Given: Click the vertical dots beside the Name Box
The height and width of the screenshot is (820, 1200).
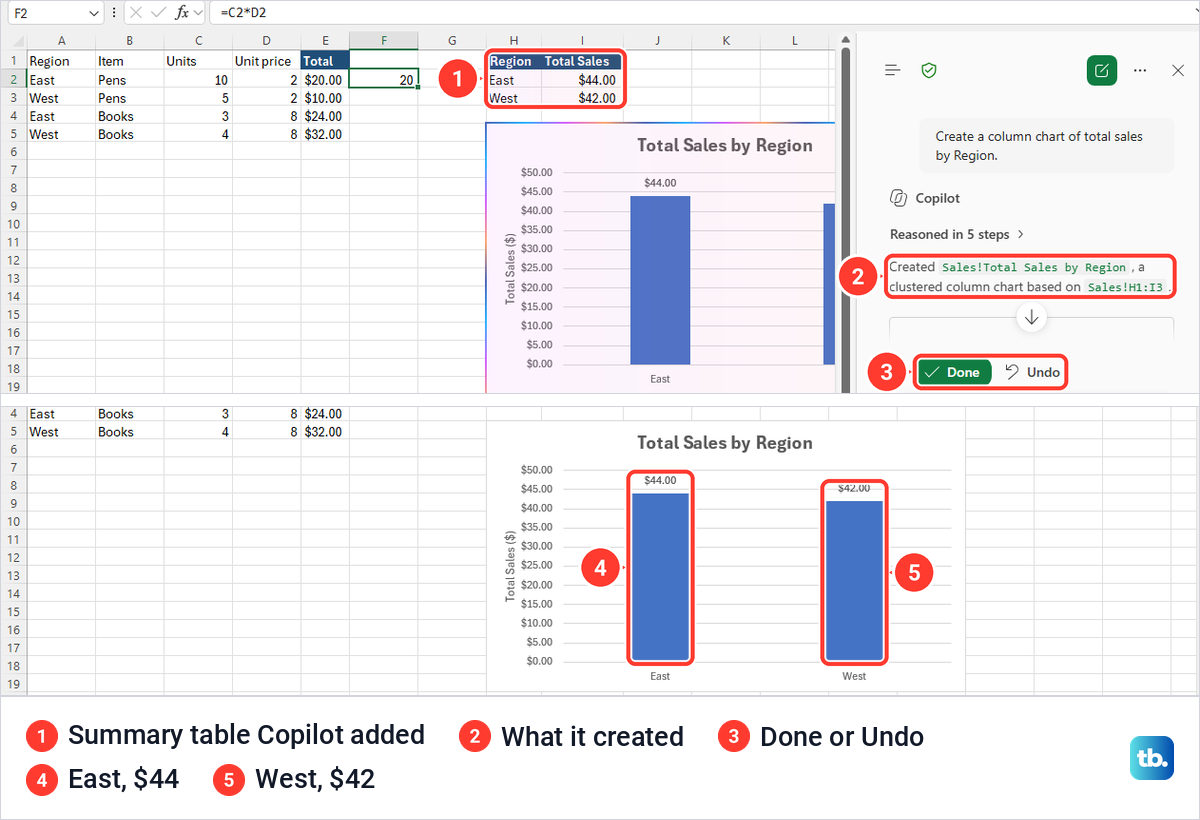Looking at the screenshot, I should tap(115, 13).
